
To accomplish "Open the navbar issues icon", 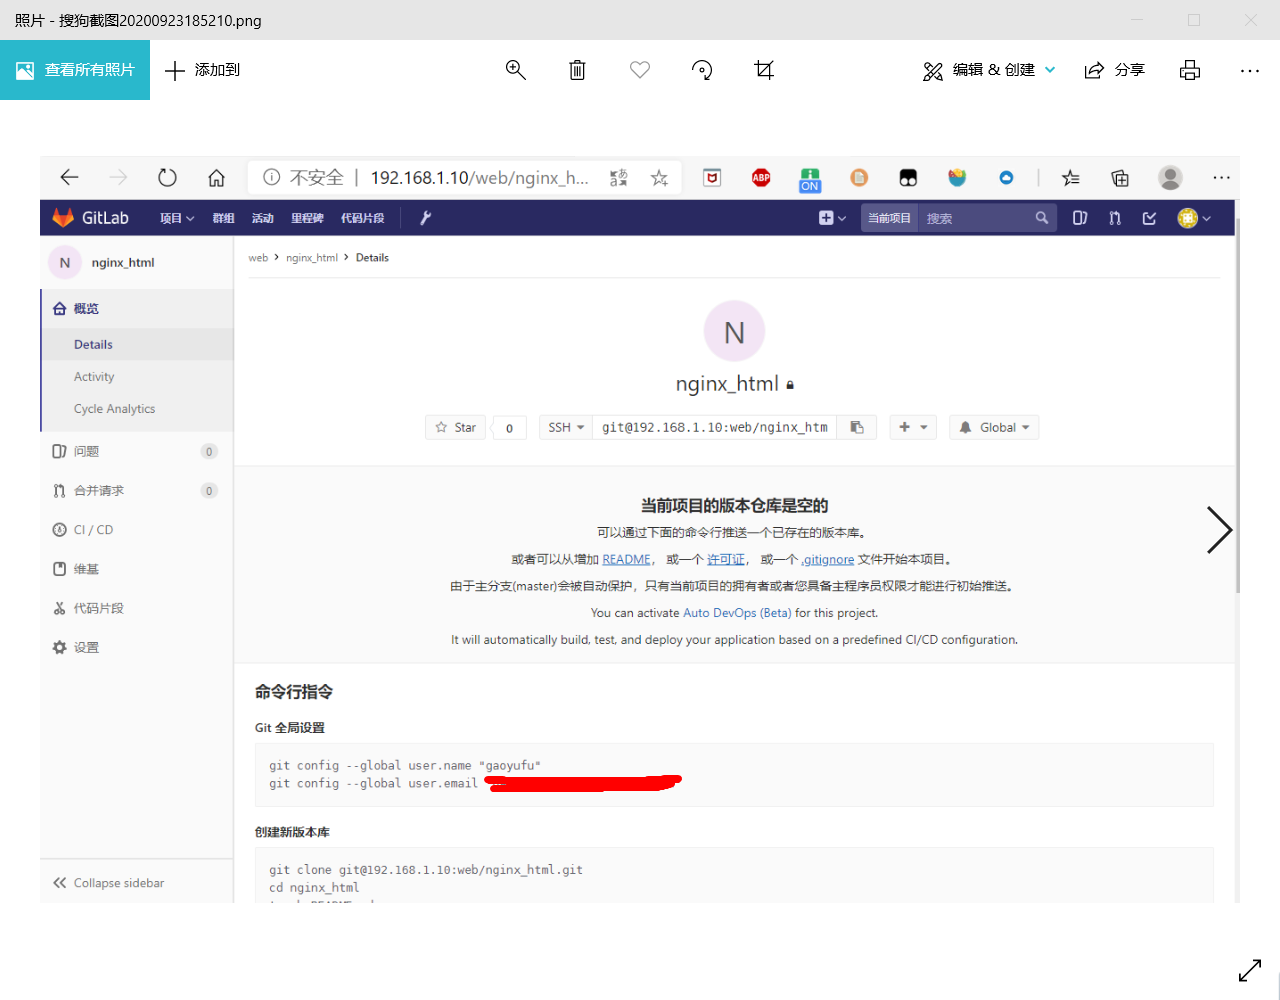I will click(1080, 218).
